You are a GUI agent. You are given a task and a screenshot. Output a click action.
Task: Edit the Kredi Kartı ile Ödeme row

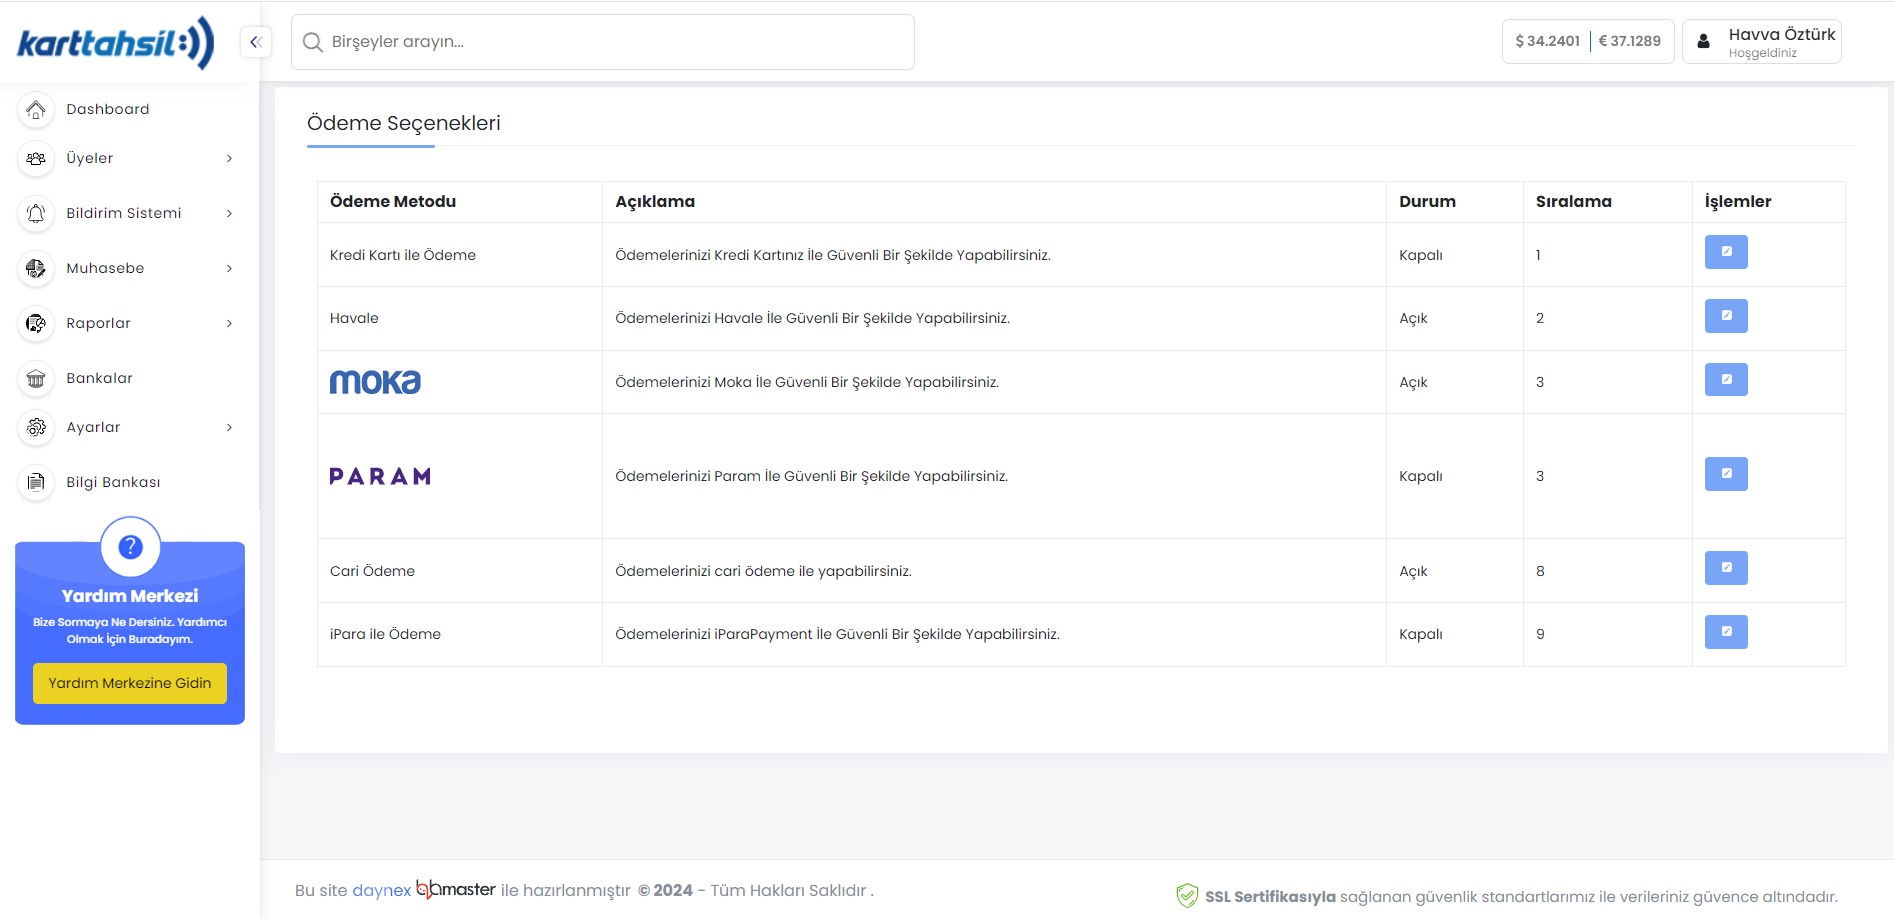(x=1726, y=252)
